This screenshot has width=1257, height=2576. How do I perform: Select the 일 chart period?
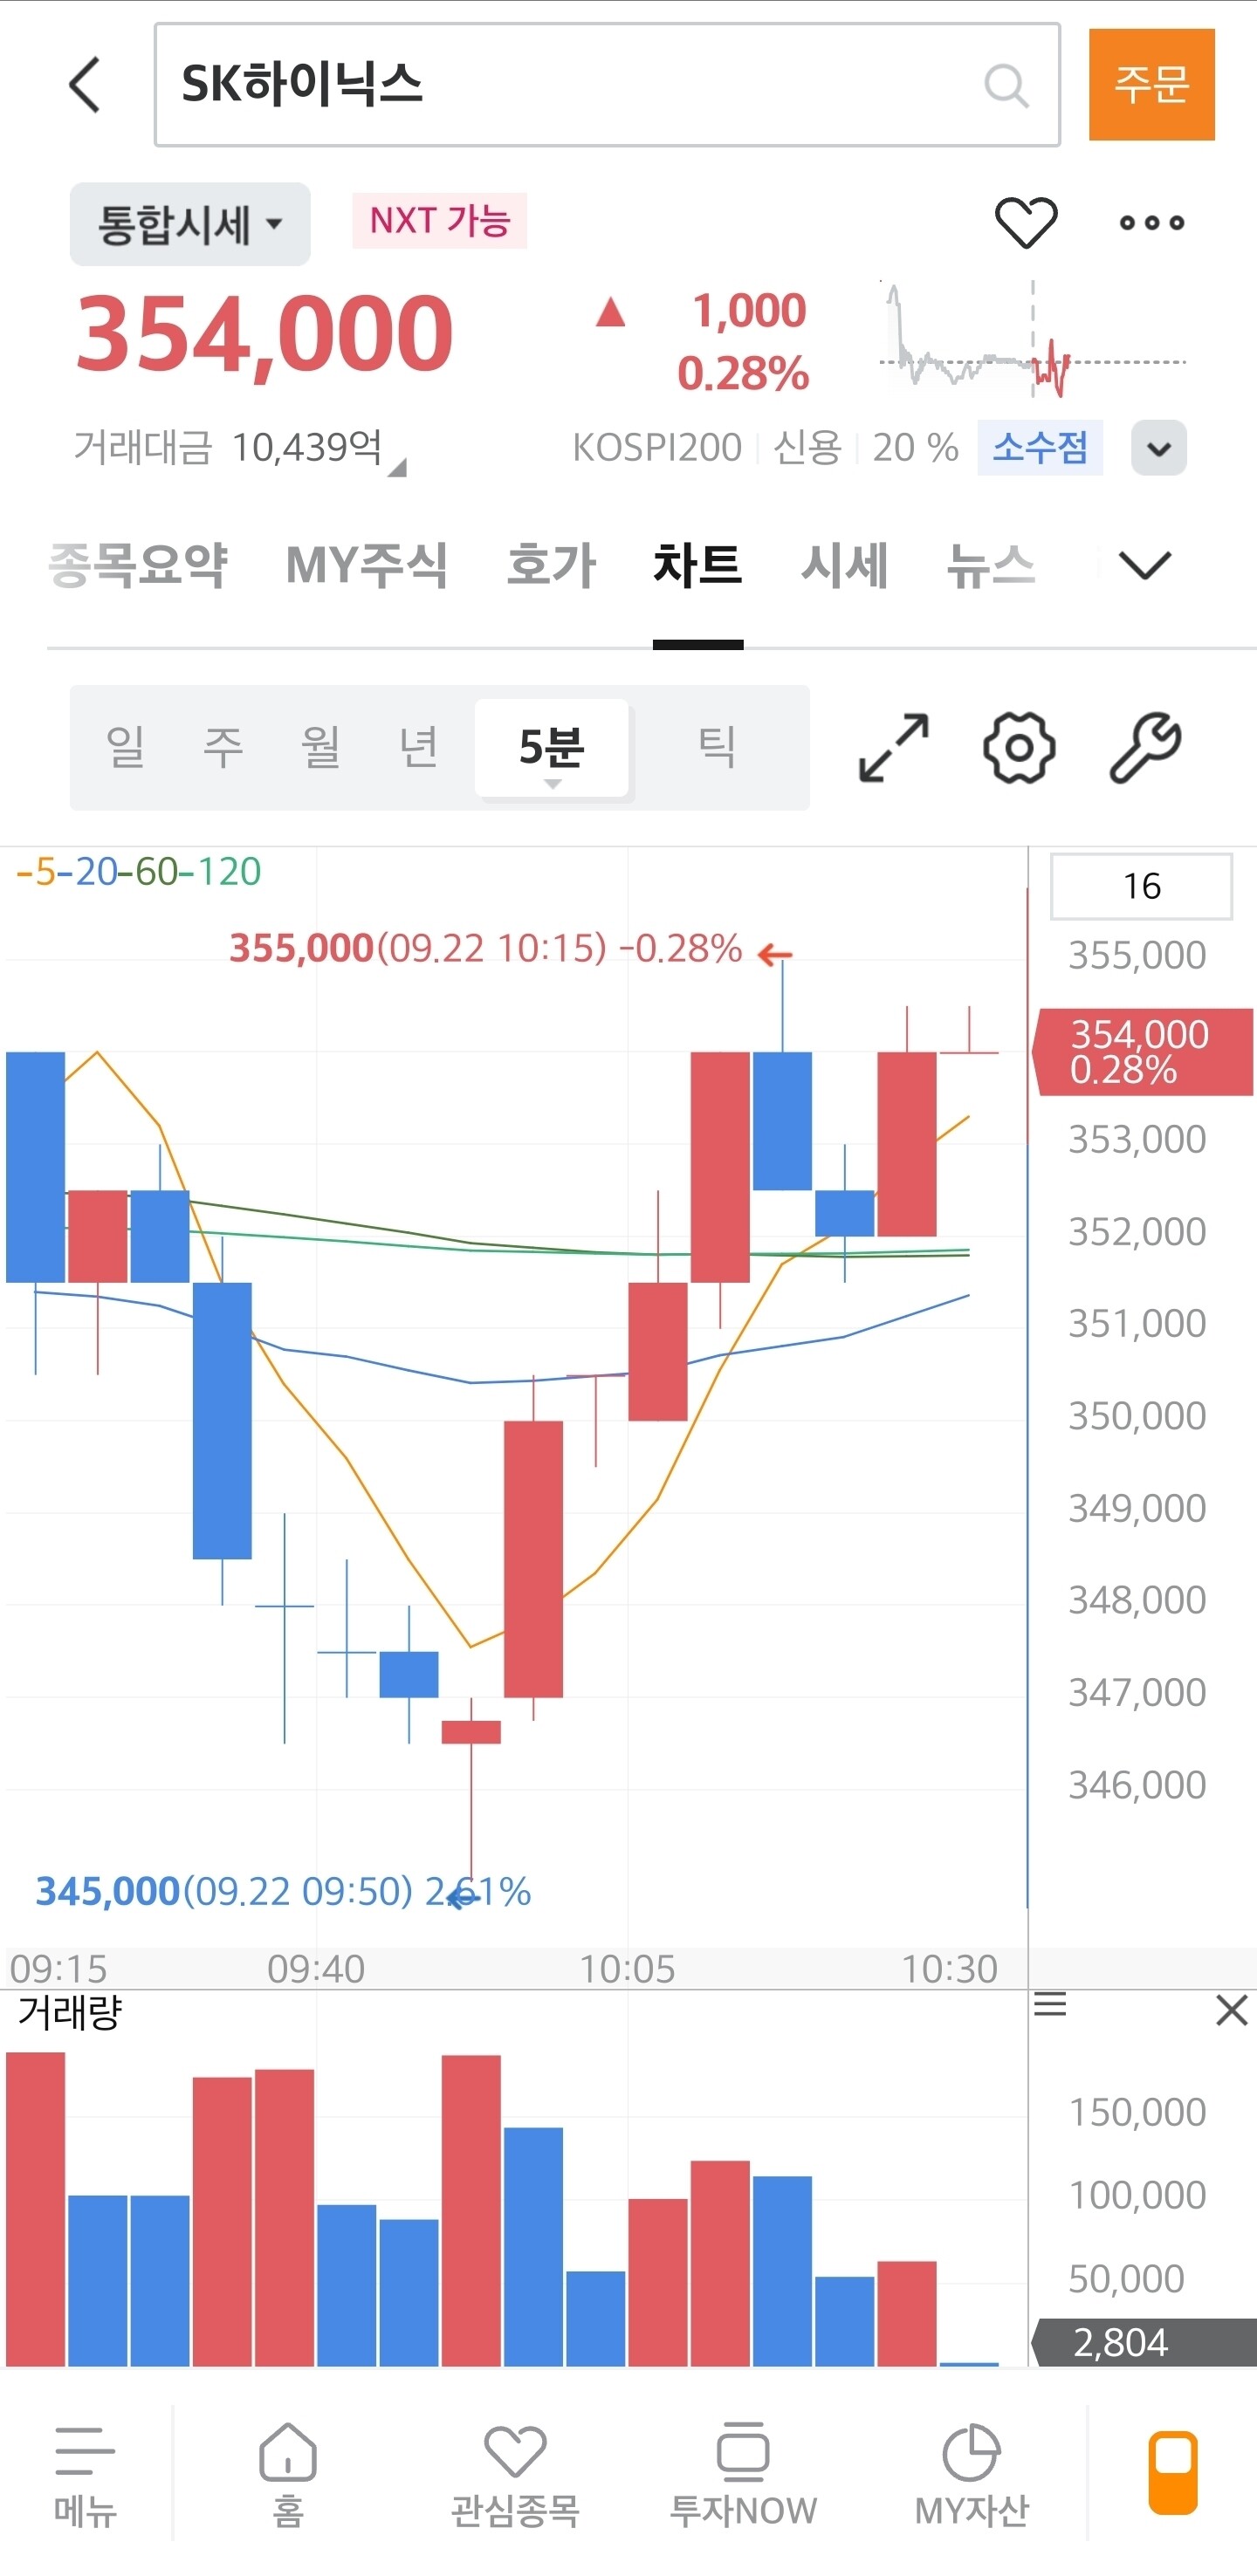[126, 747]
